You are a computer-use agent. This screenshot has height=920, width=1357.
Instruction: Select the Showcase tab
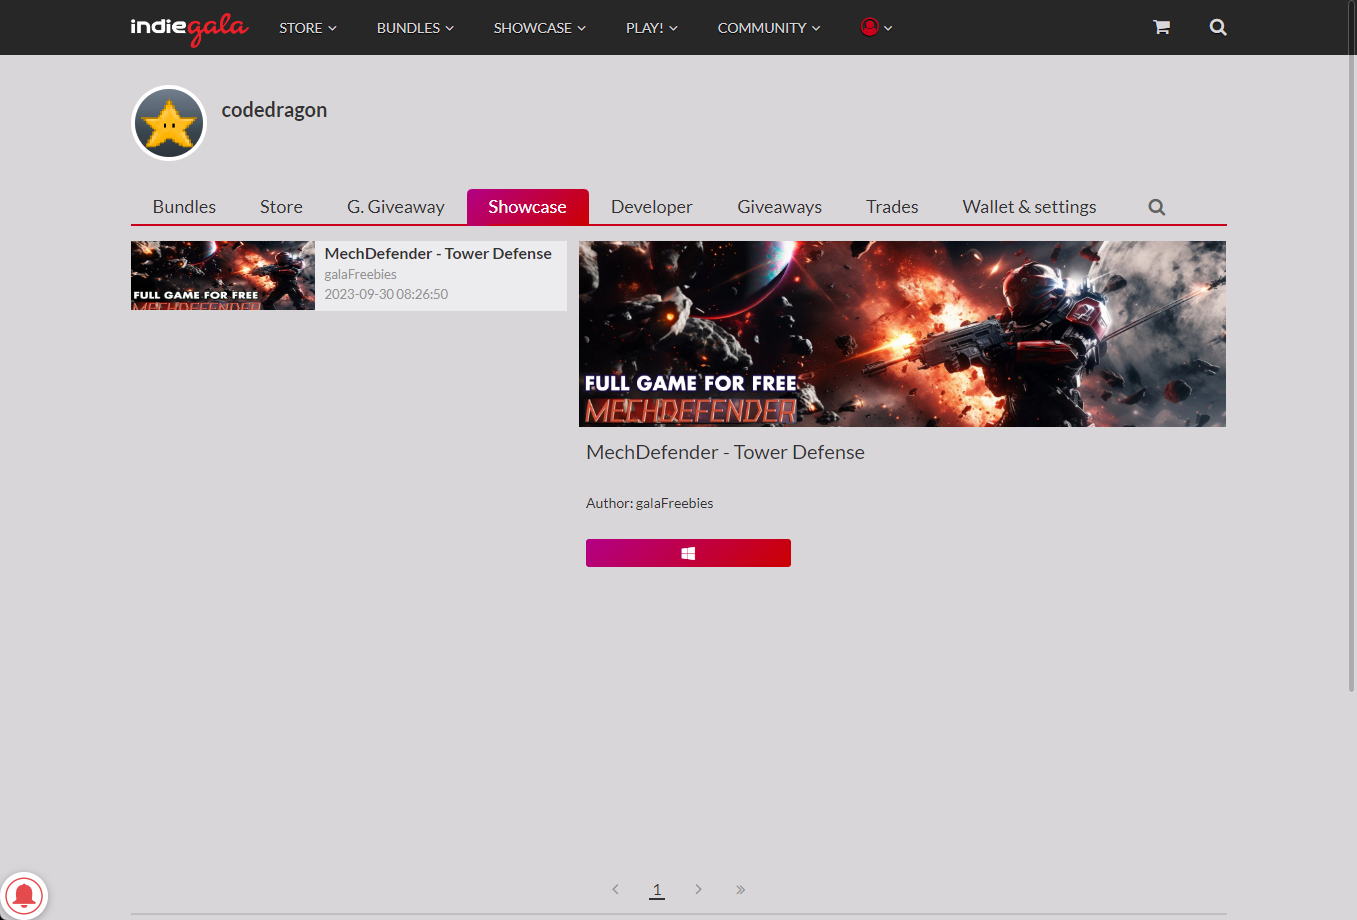point(527,207)
